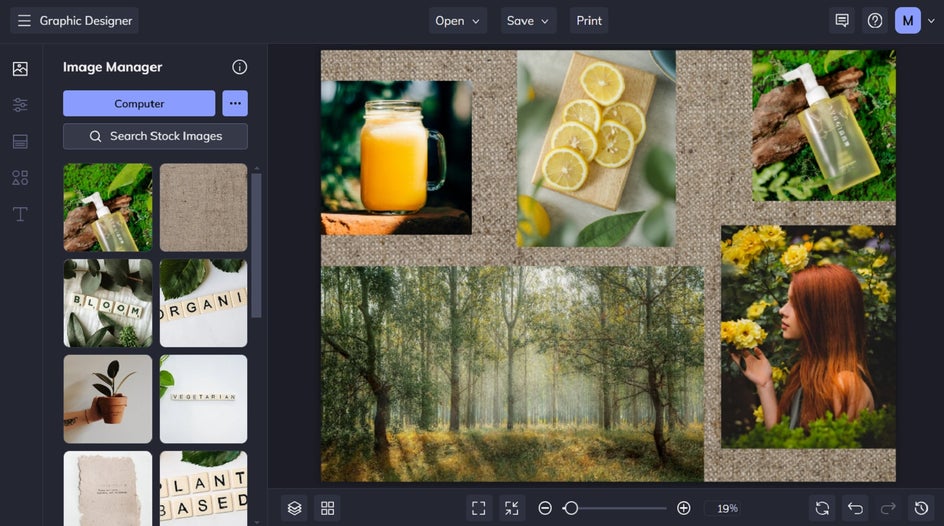The height and width of the screenshot is (526, 944).
Task: Click the redo-all refresh icon
Action: 822,508
